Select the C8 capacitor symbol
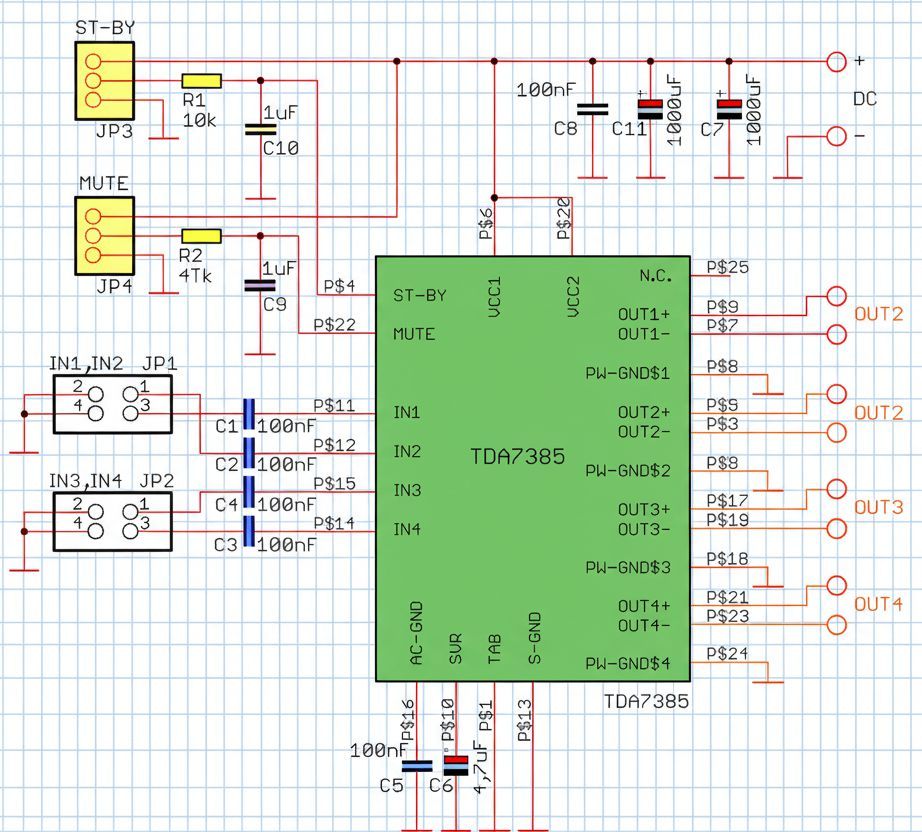The height and width of the screenshot is (832, 922). (x=593, y=110)
